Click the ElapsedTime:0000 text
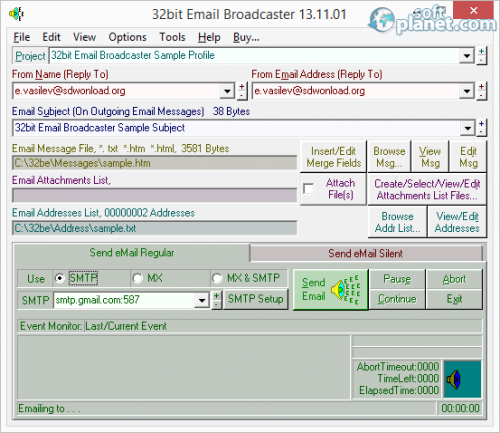This screenshot has height=433, width=500. pos(399,390)
